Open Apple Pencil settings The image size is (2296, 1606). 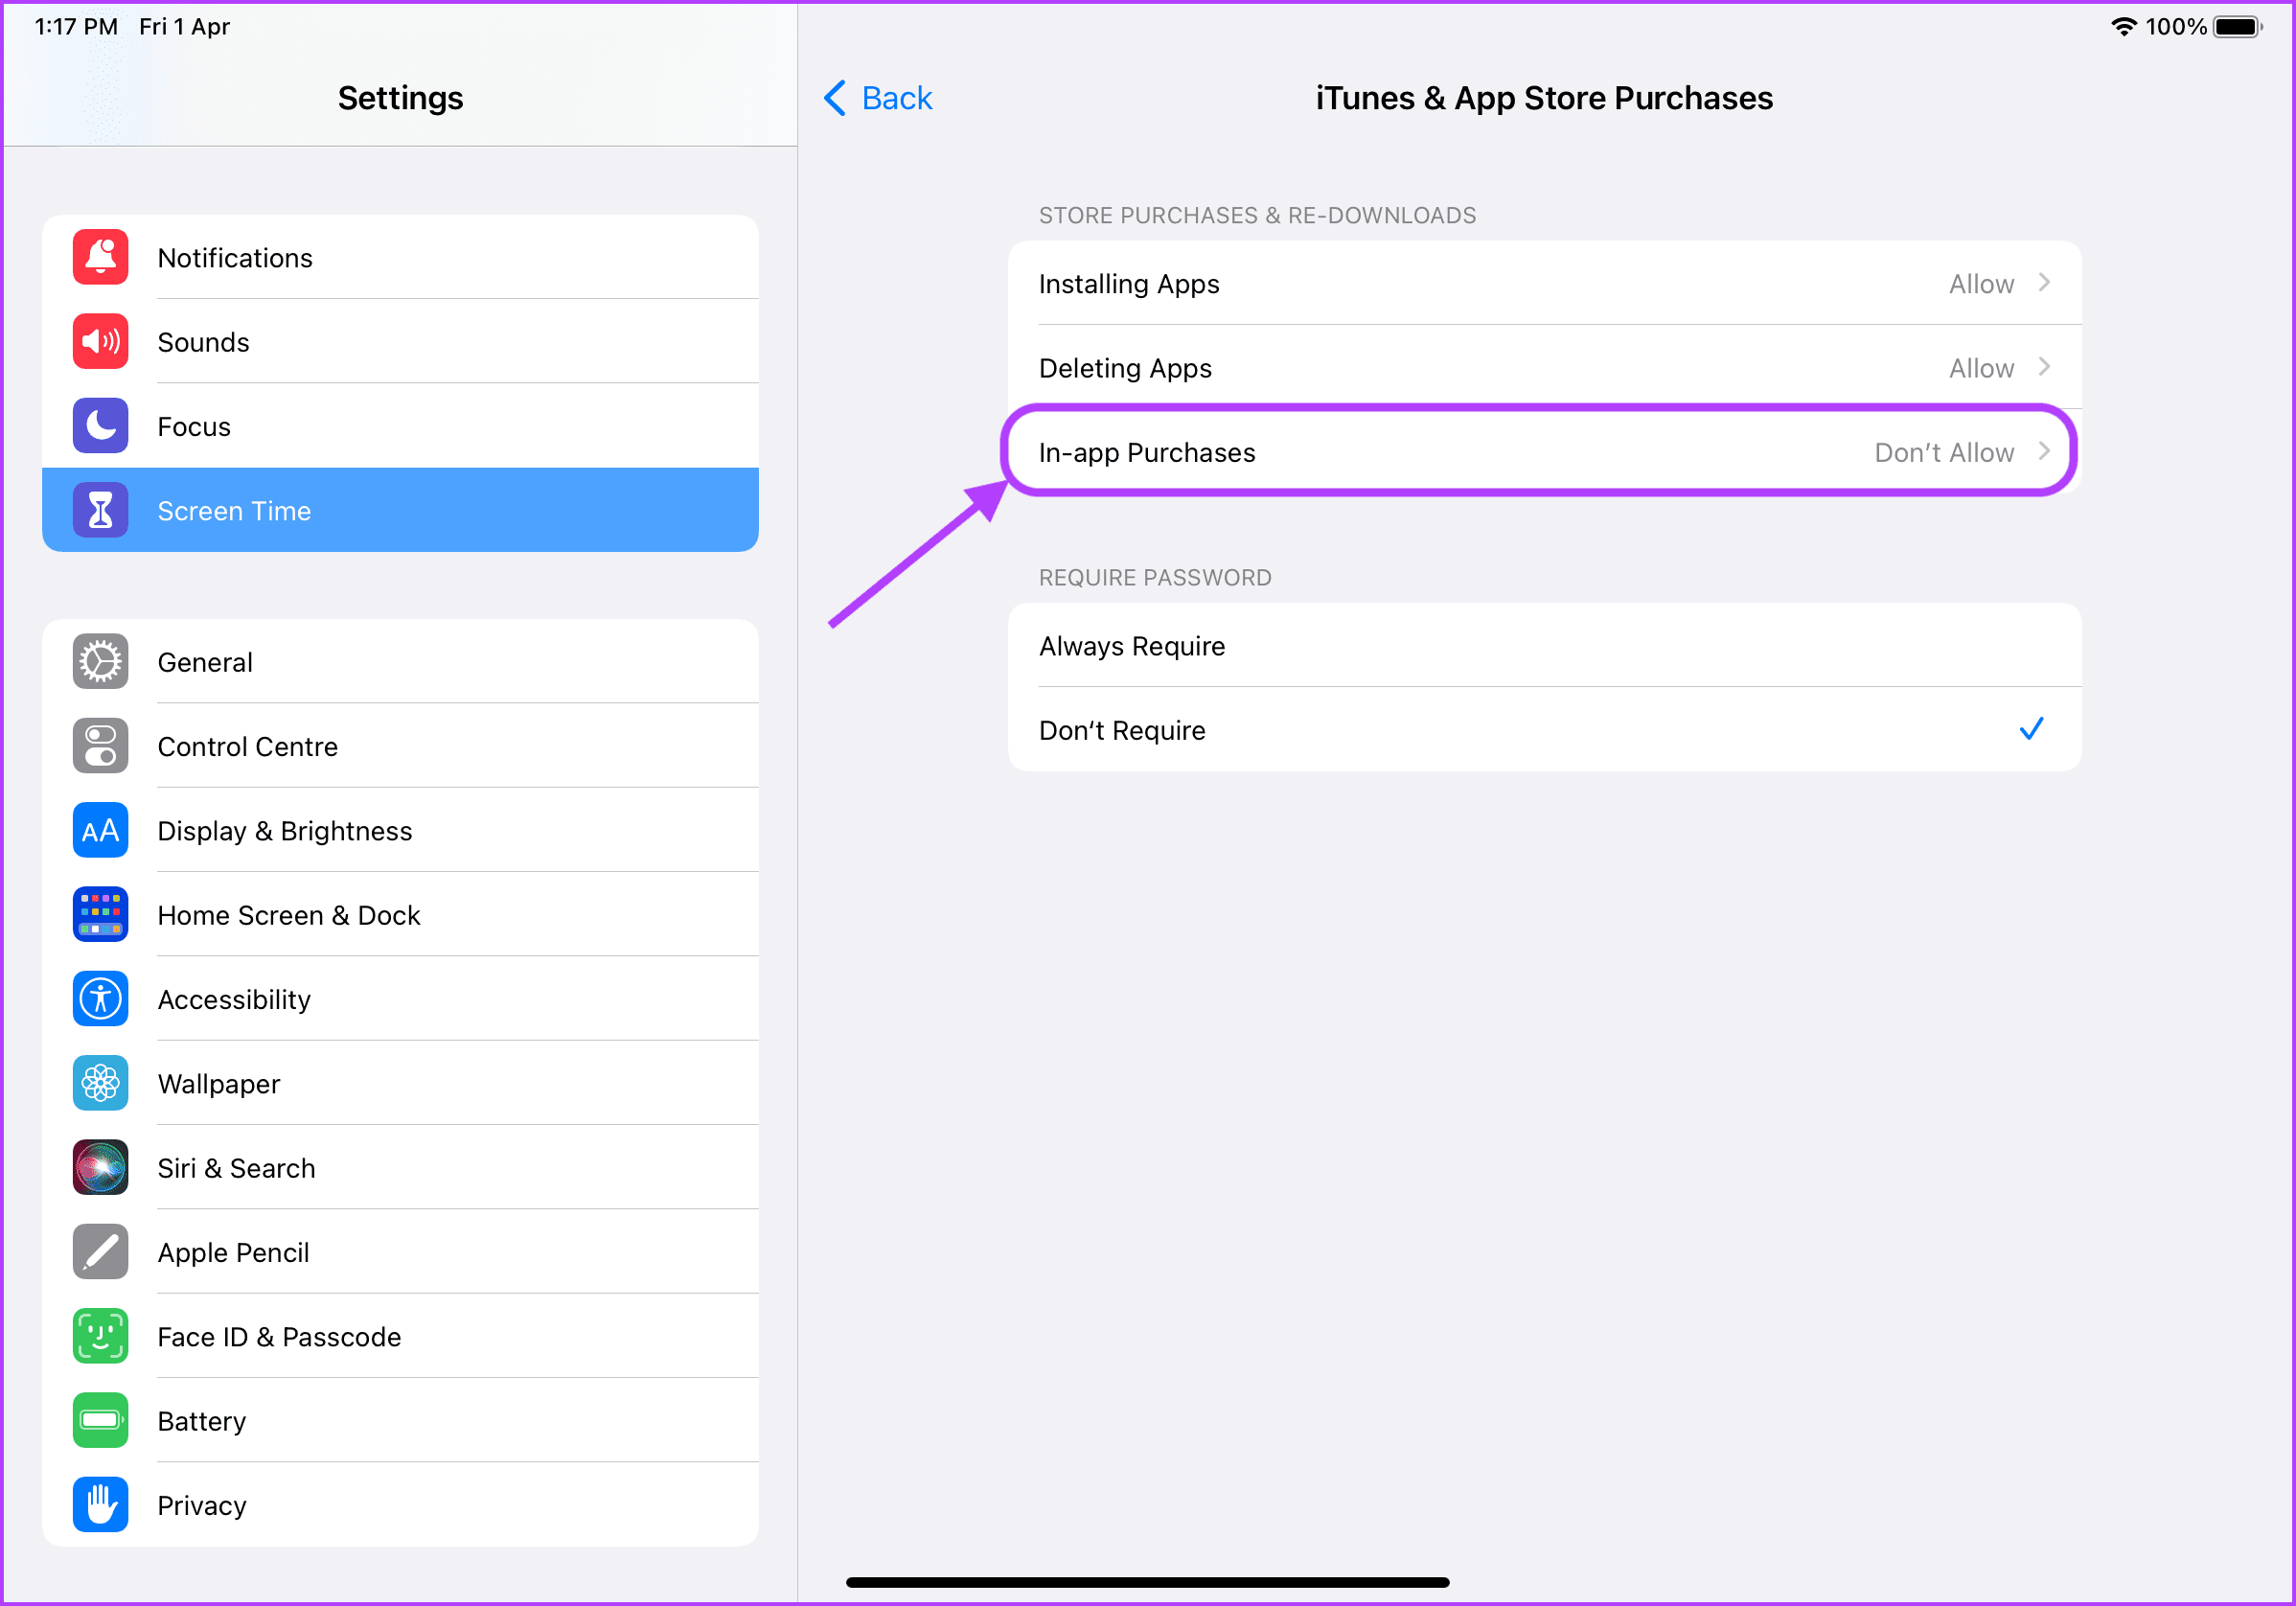(x=400, y=1252)
